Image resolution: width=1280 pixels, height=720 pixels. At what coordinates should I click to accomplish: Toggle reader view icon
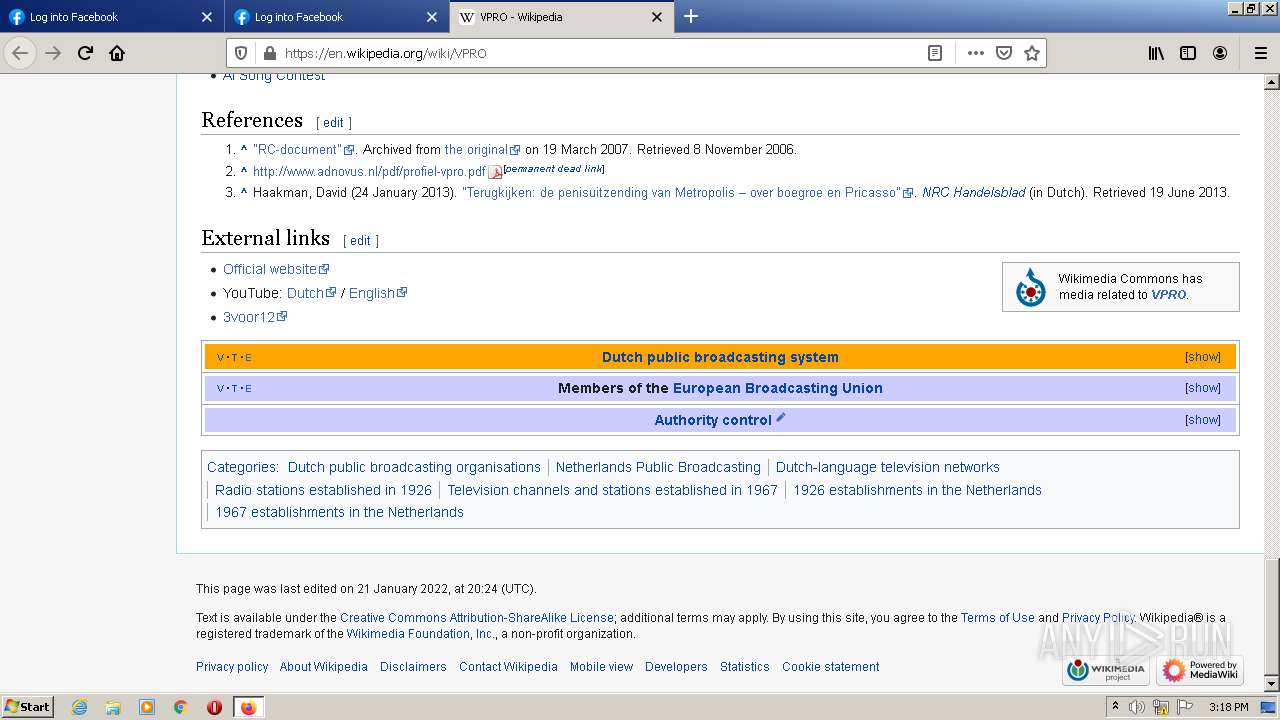point(935,53)
